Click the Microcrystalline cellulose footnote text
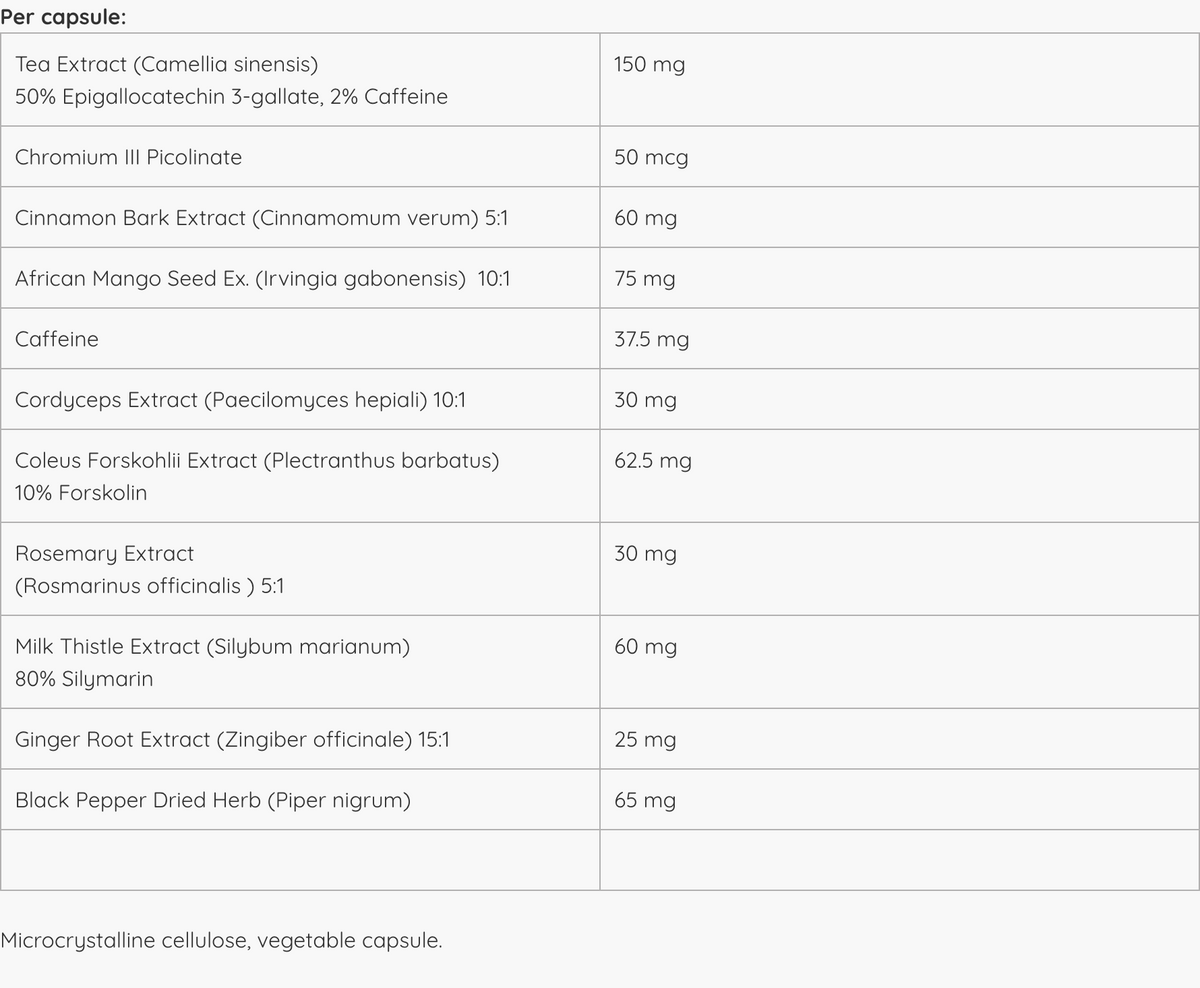1200x988 pixels. point(221,941)
